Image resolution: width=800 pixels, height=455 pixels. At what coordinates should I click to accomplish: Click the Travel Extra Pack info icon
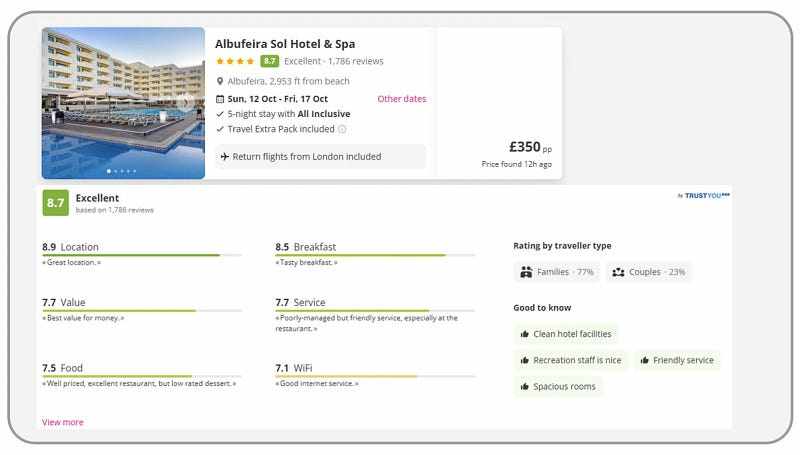pyautogui.click(x=342, y=129)
